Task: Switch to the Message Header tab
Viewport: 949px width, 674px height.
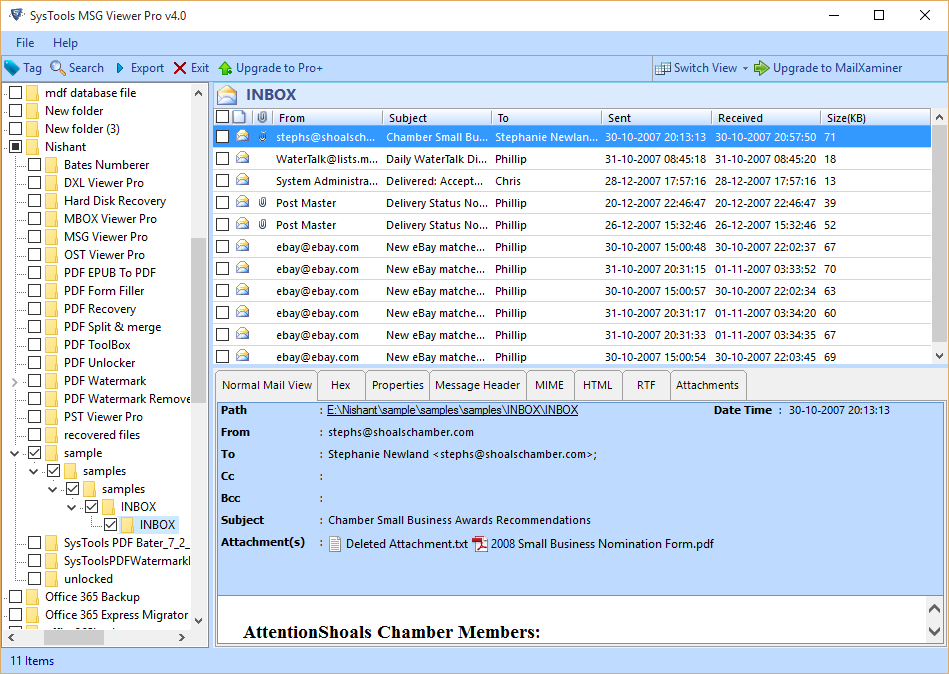Action: (477, 385)
